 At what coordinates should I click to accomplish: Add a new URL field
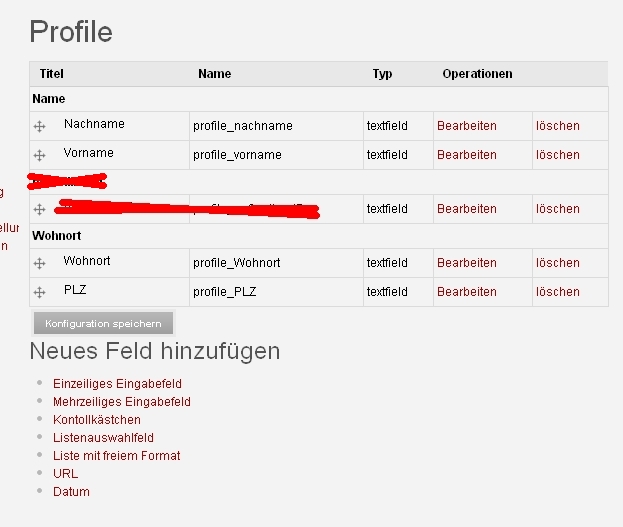point(65,473)
